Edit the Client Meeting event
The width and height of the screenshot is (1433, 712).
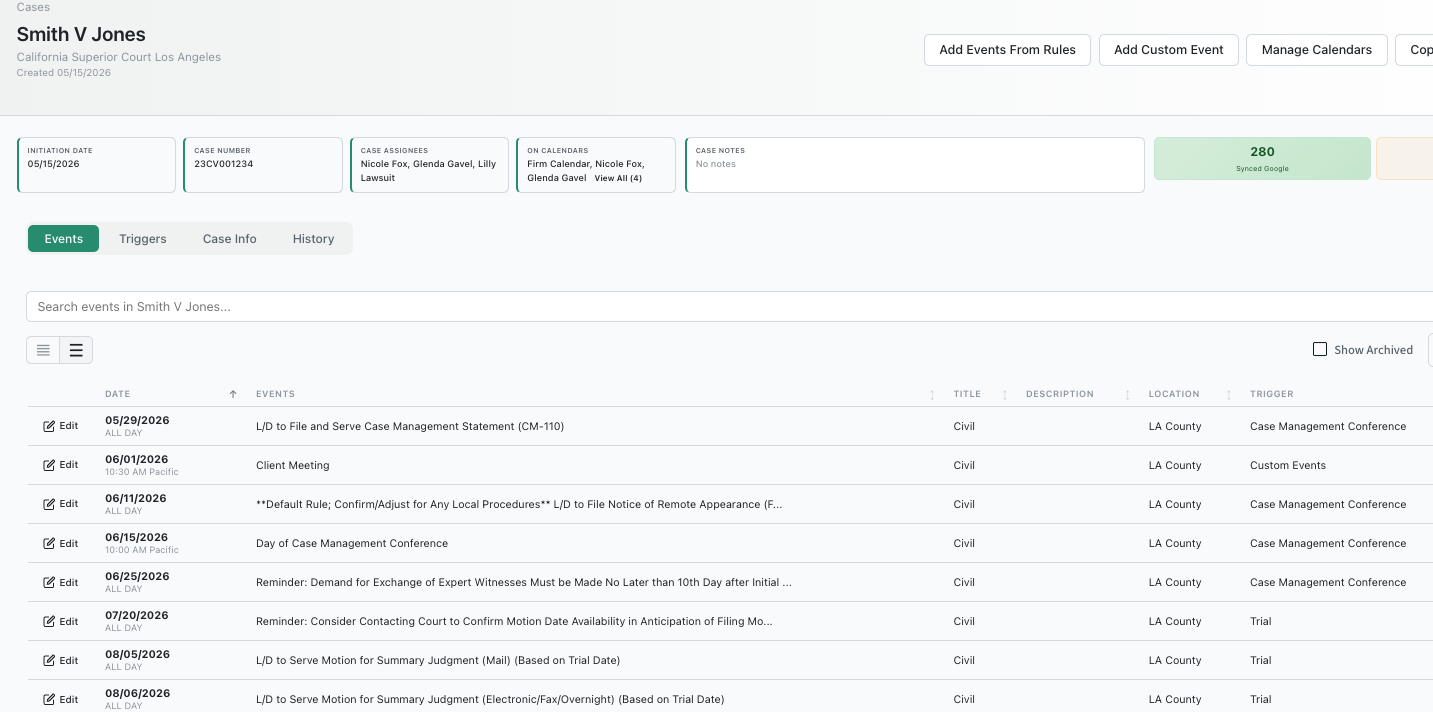tap(60, 465)
